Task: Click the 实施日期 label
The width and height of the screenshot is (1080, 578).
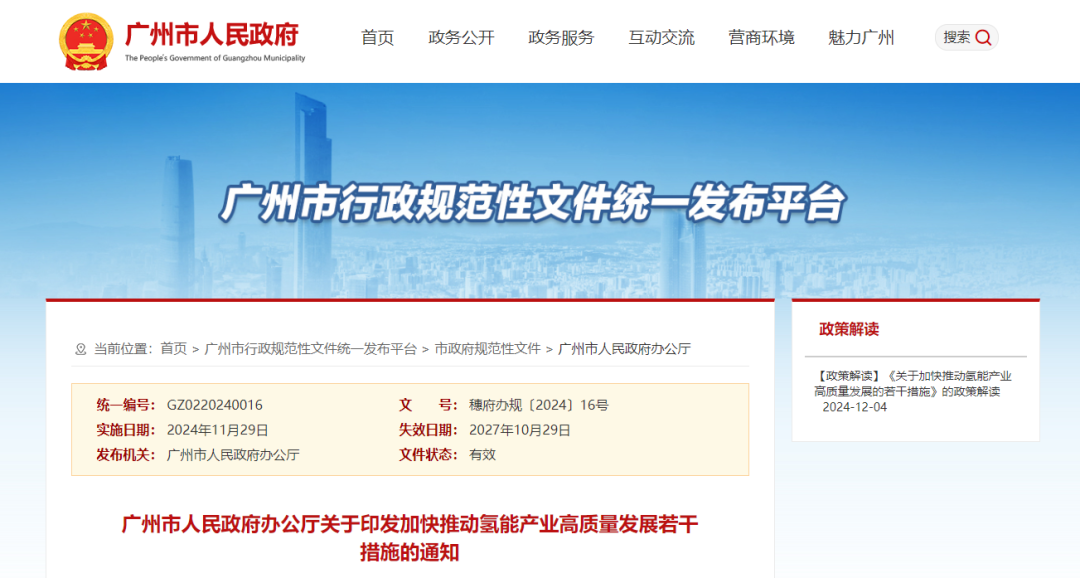Action: 126,430
